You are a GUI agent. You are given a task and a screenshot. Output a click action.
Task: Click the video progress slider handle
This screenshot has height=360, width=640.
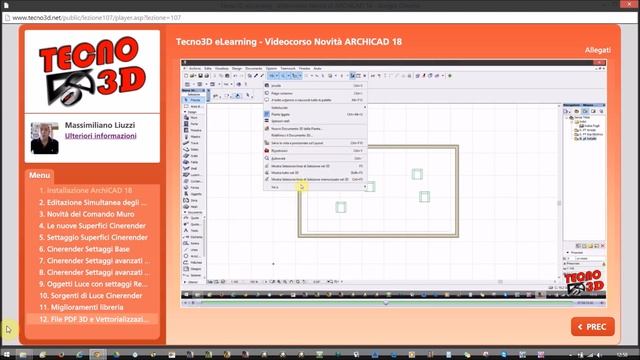[386, 303]
